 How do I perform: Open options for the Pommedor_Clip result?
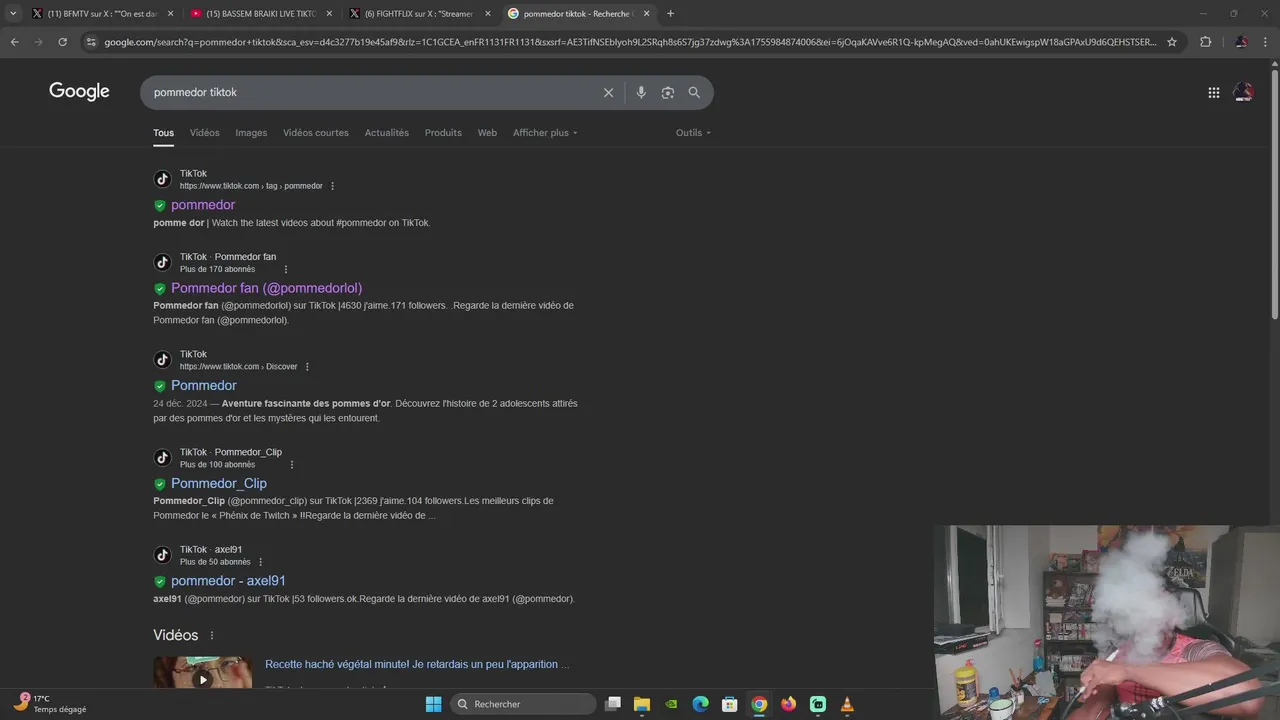(x=292, y=465)
